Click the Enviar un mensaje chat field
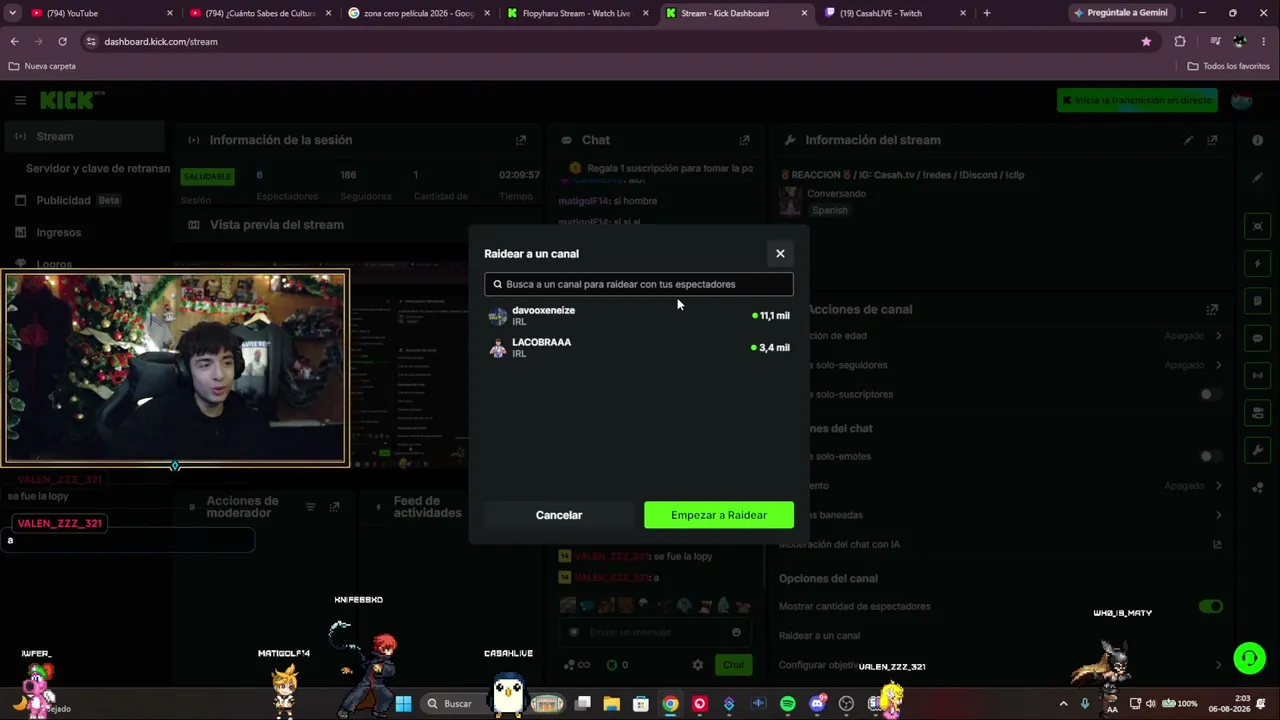Viewport: 1280px width, 720px height. click(656, 632)
